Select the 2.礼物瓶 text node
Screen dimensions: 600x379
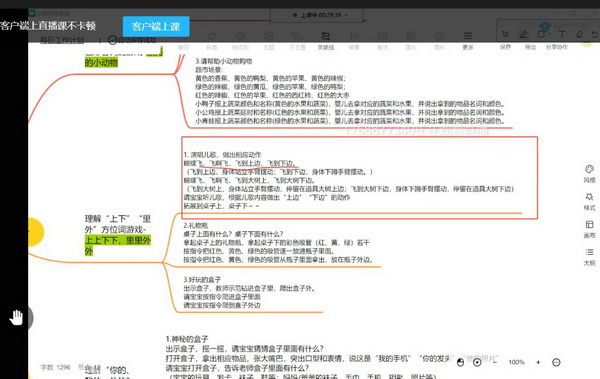coord(196,225)
